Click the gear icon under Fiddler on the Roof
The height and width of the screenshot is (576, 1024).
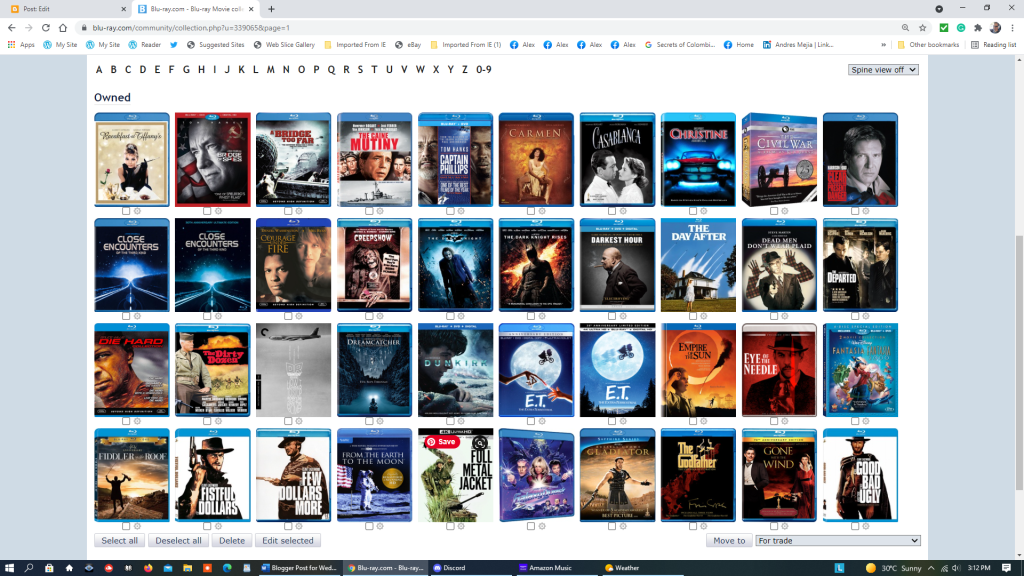[137, 526]
